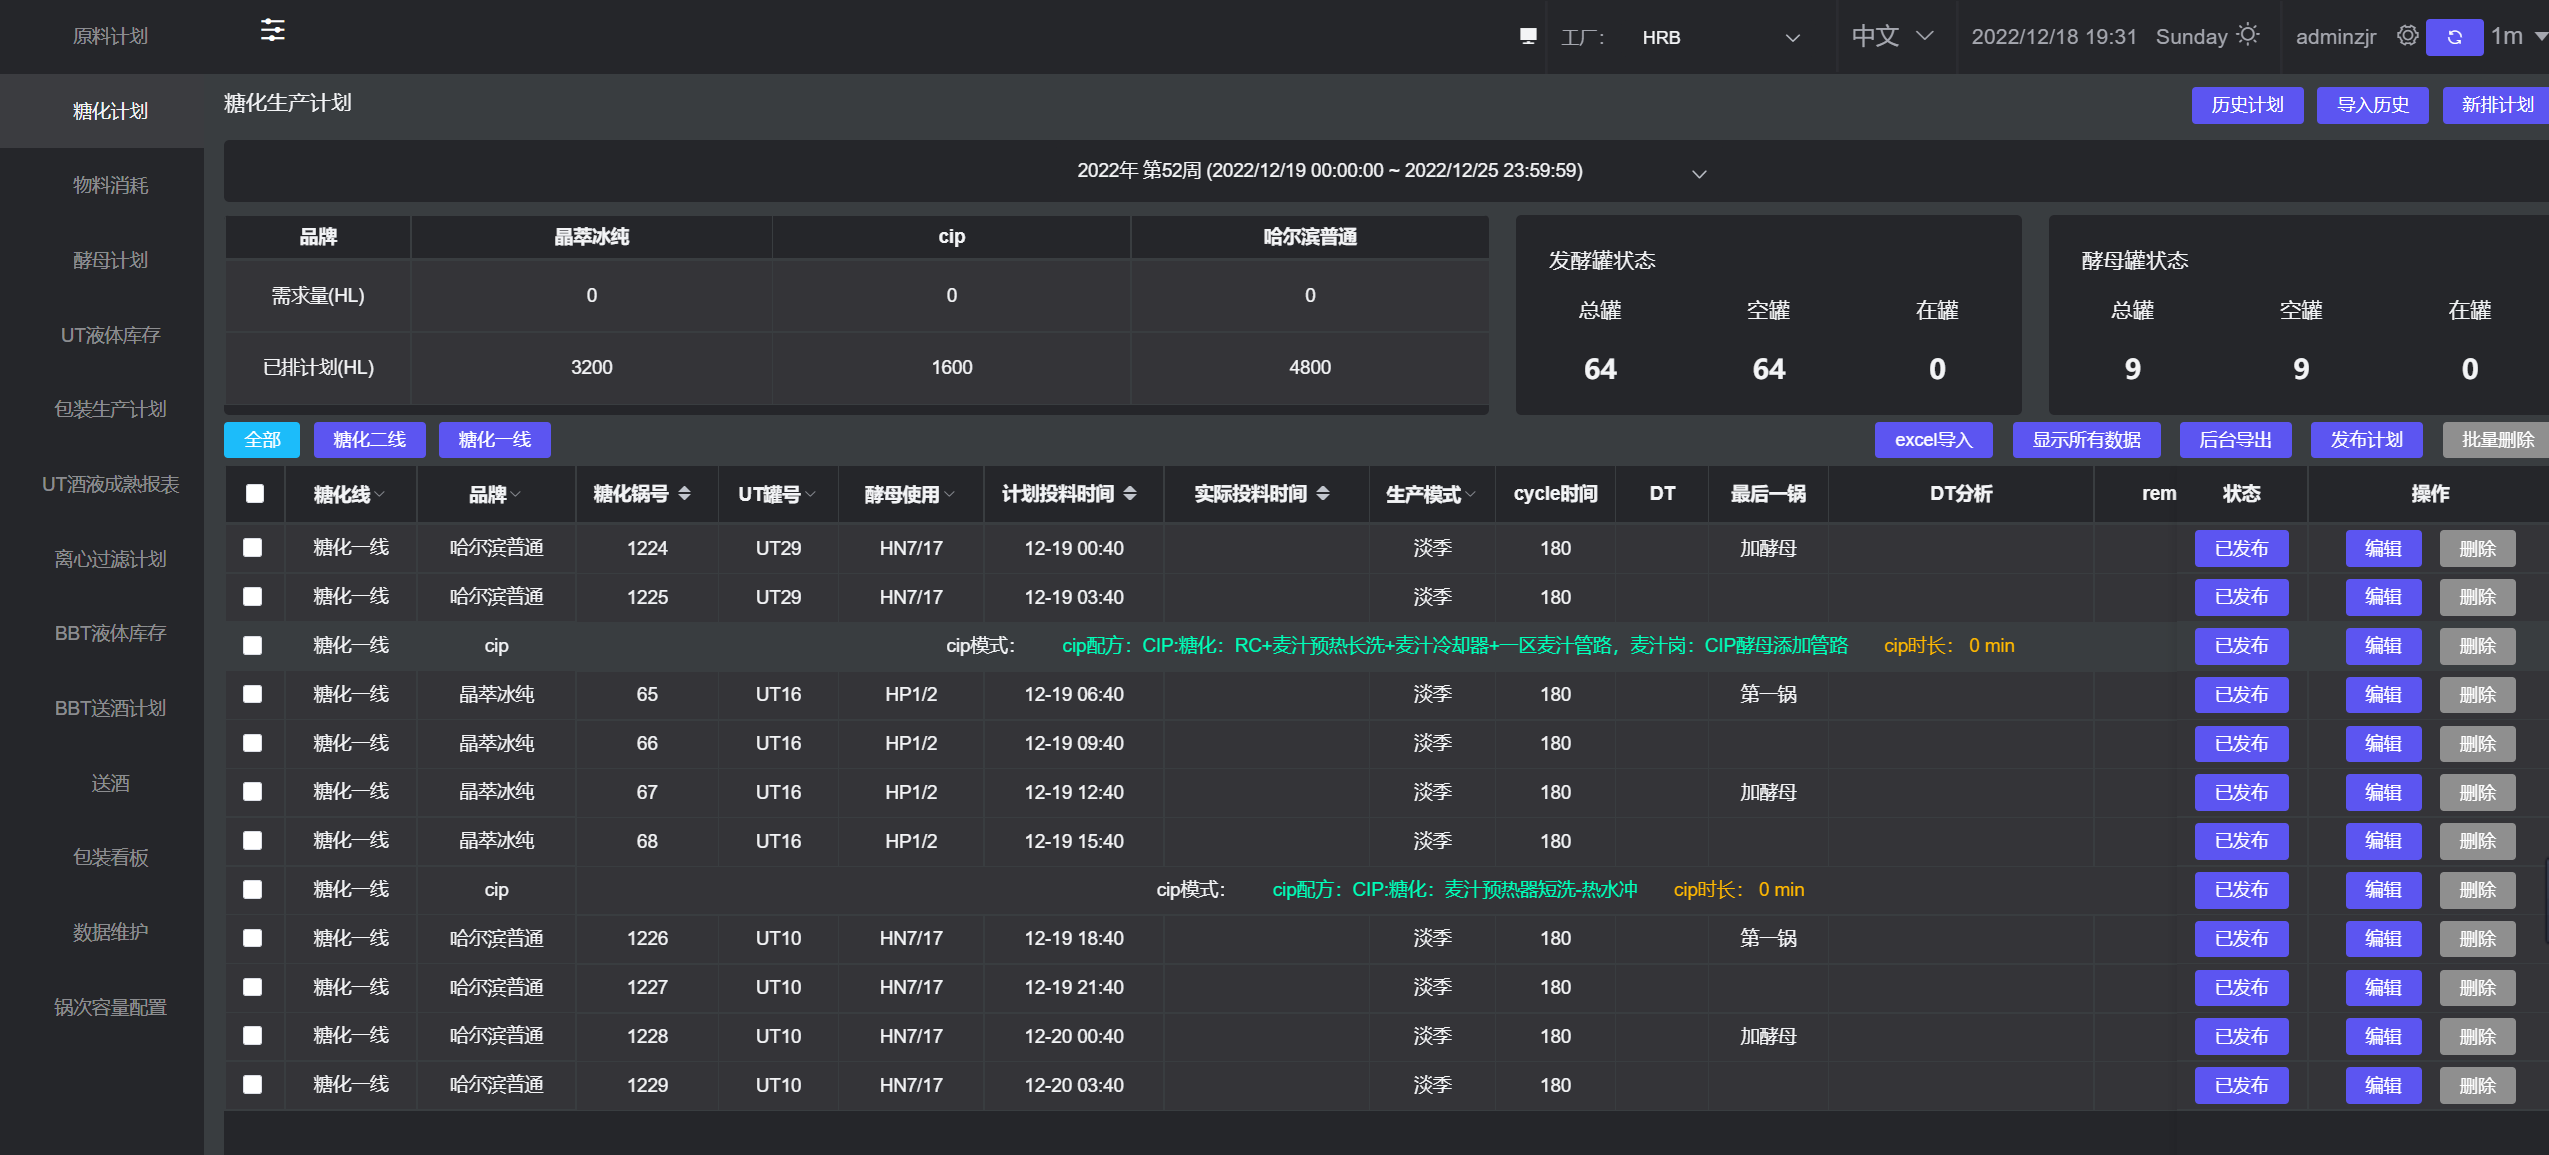Click the 新排计划 button

(x=2496, y=105)
